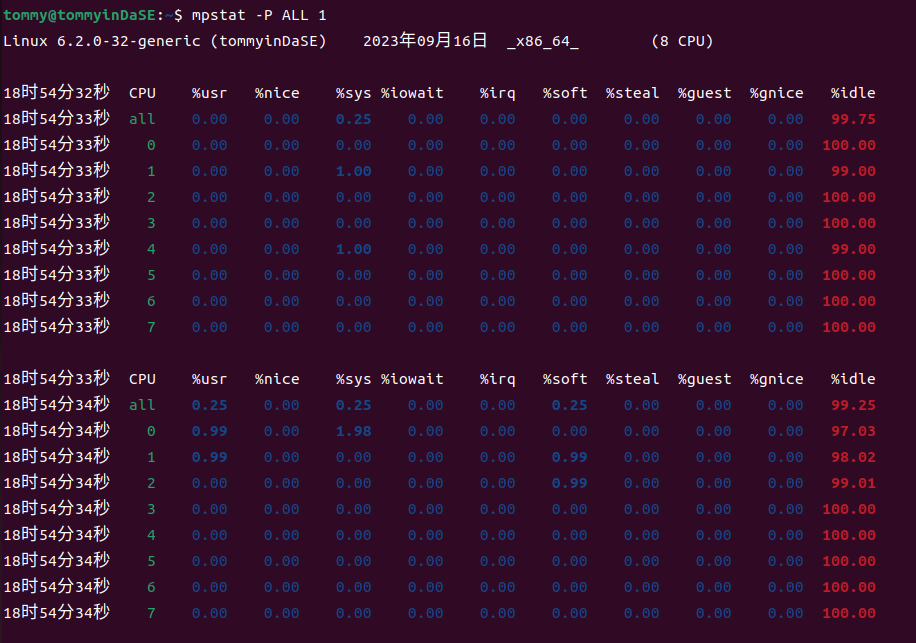The width and height of the screenshot is (916, 643).
Task: Click '%guest' header in the 18时54分32秒 row
Action: (705, 93)
